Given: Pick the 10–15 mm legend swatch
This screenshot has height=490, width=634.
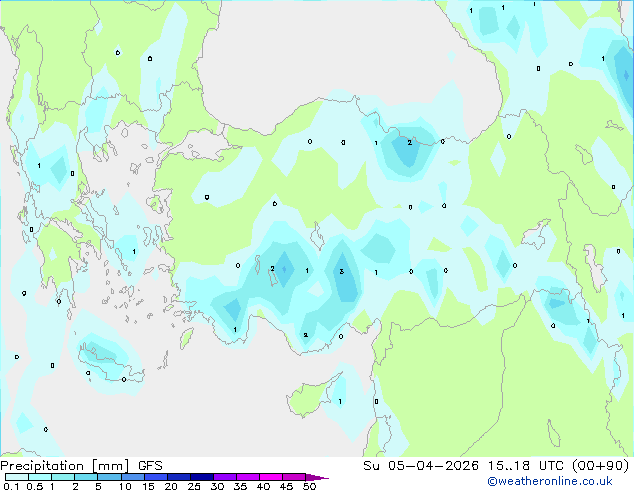Looking at the screenshot, I should (132, 477).
